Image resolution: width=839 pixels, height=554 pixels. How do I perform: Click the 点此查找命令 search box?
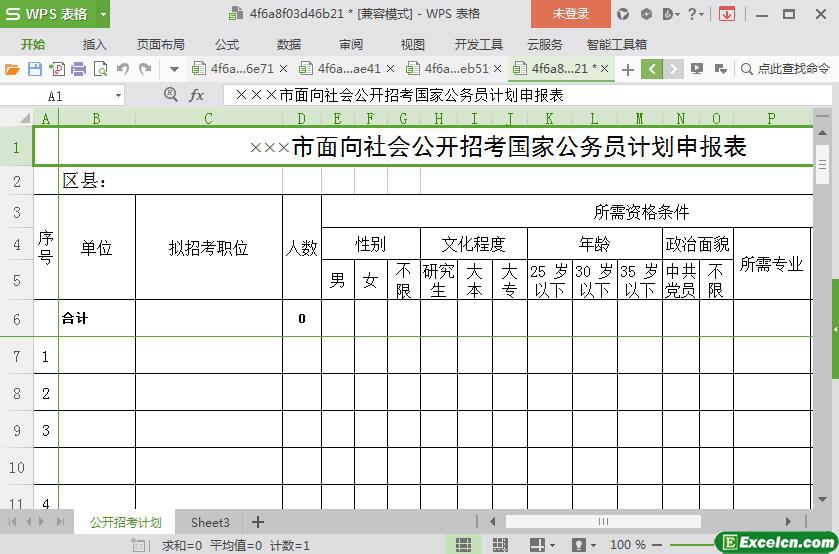pyautogui.click(x=791, y=69)
